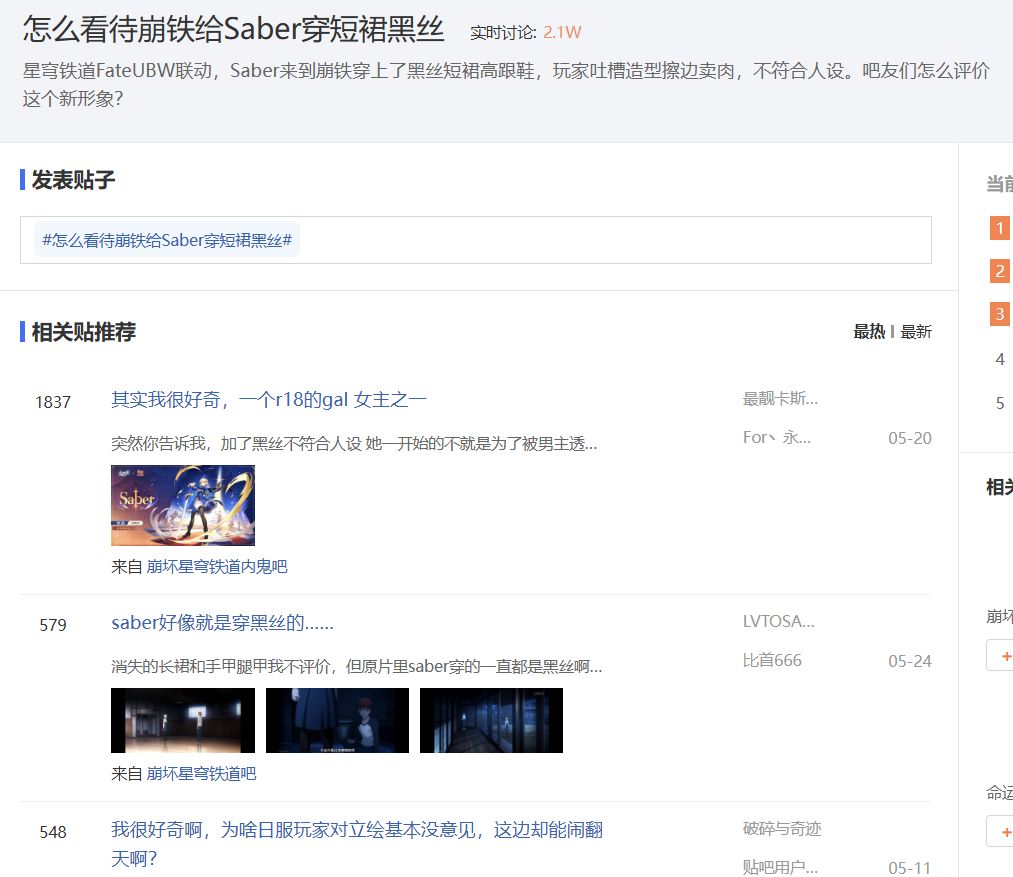Click rank number 3 badge in the sidebar
Screen dimensions: 1013x877
pos(999,314)
